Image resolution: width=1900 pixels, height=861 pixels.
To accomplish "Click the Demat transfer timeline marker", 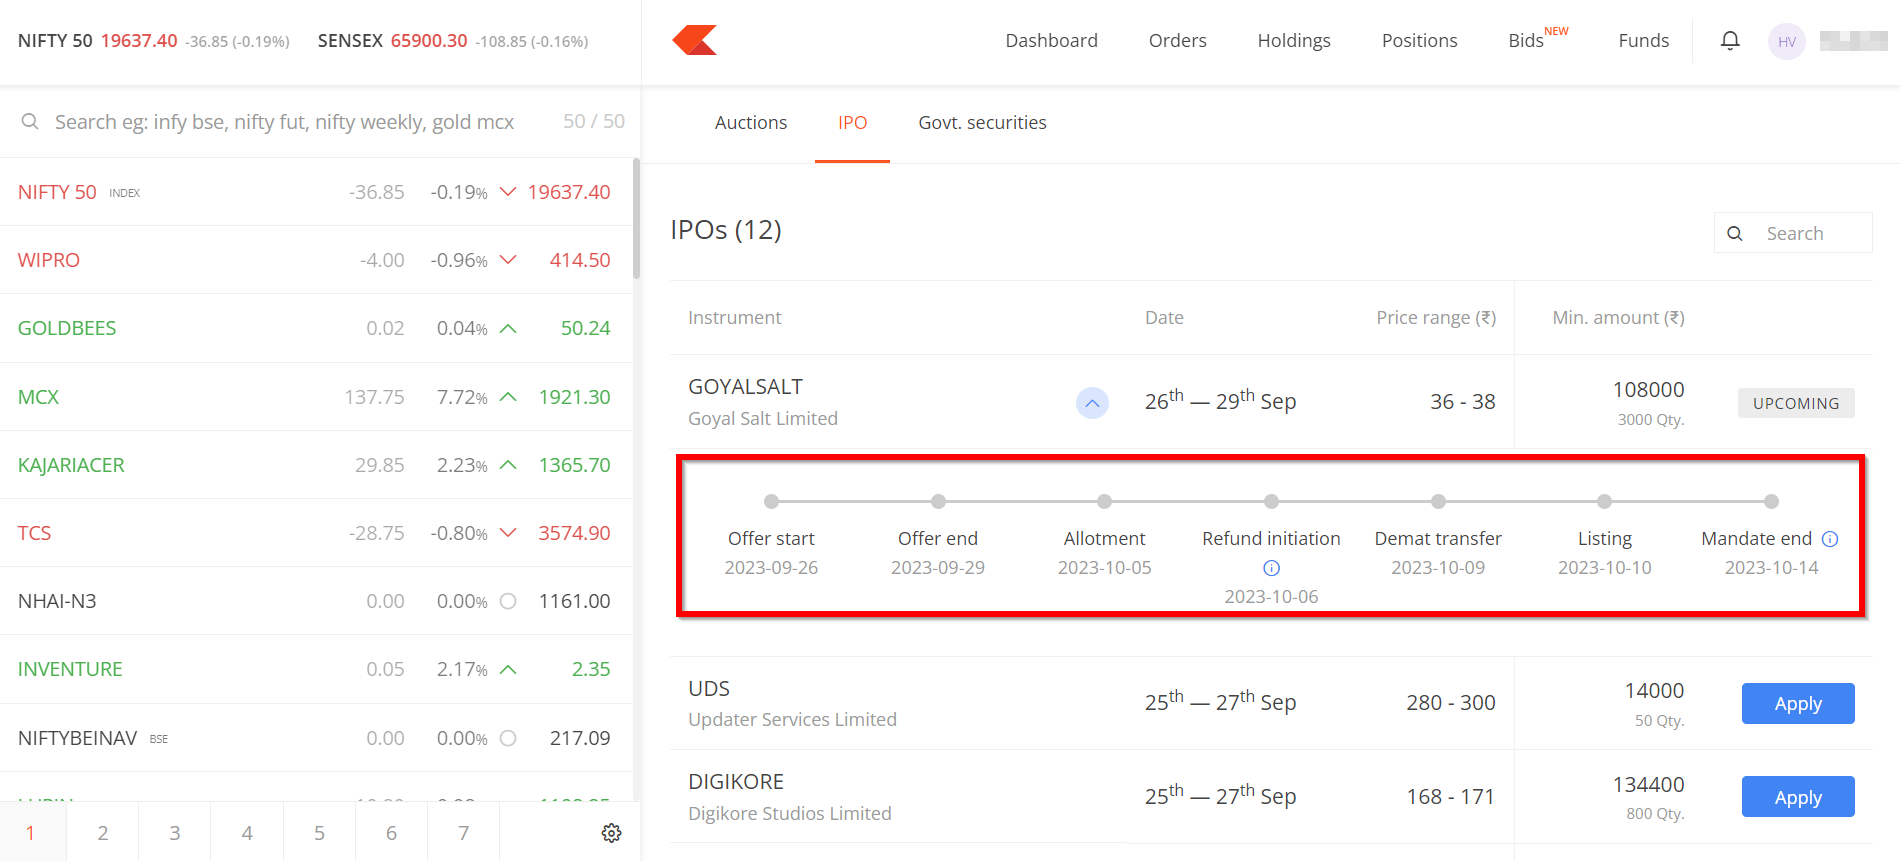I will tap(1438, 501).
